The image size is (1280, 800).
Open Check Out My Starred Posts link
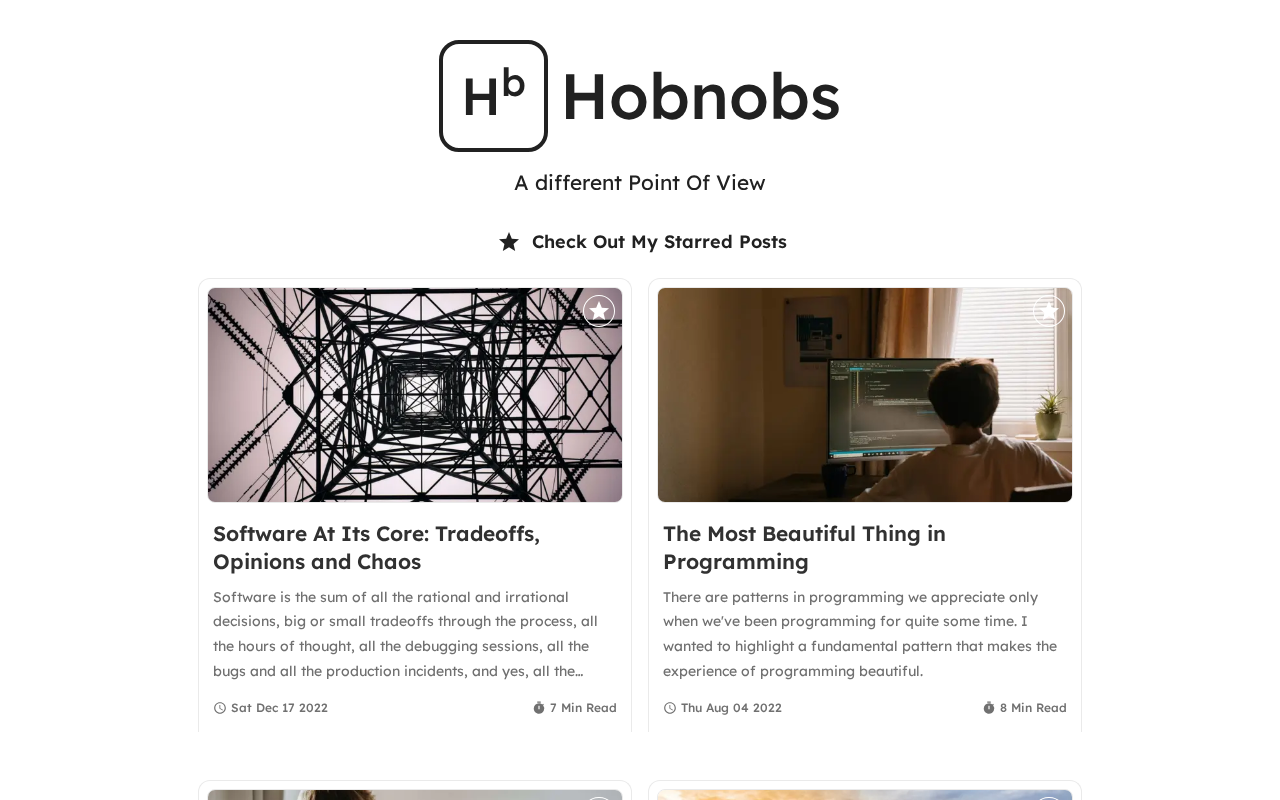659,242
